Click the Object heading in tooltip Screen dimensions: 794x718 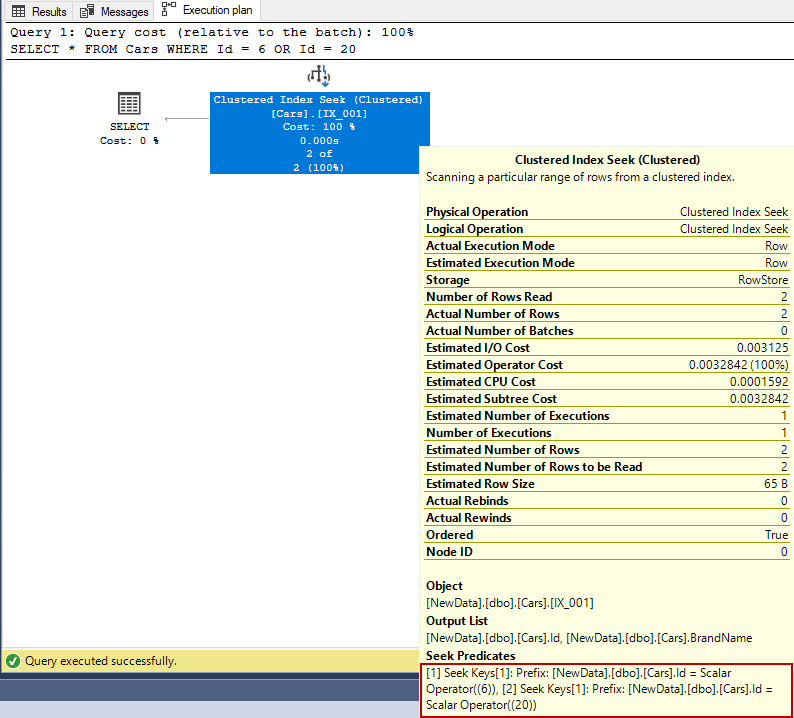(x=444, y=586)
